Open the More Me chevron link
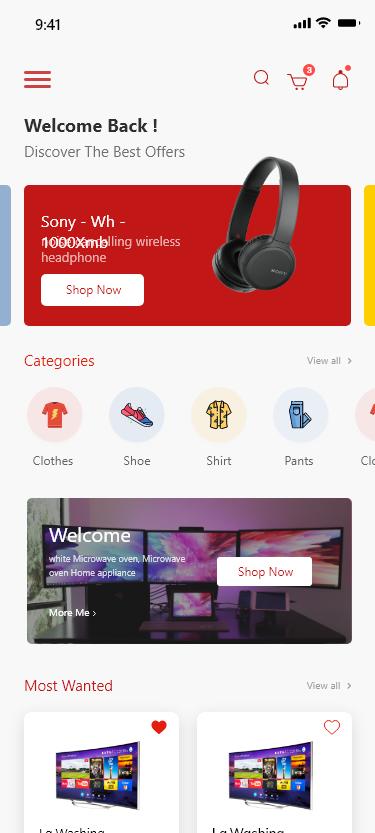 (x=73, y=613)
